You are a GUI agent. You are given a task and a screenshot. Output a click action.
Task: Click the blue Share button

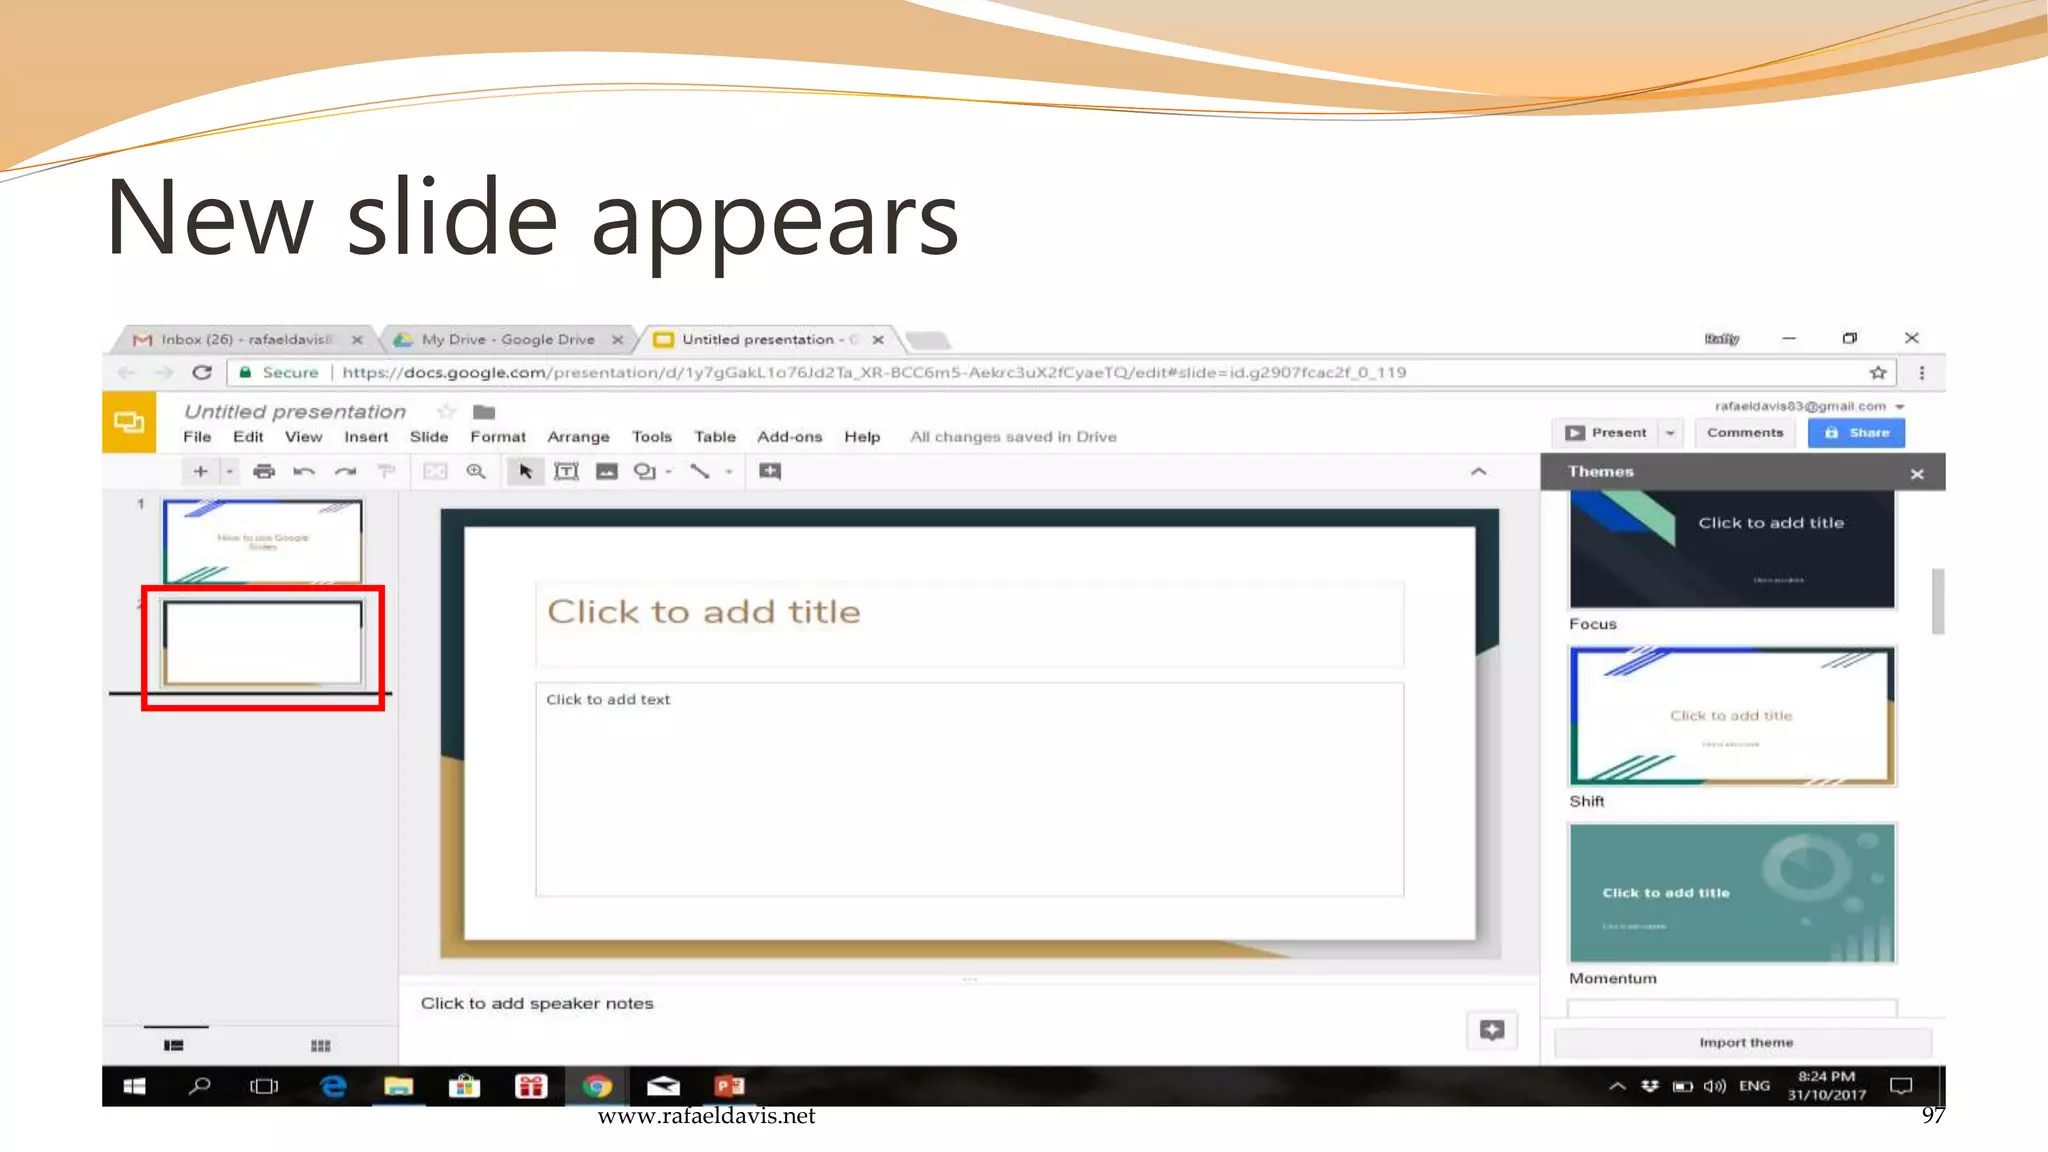1856,433
